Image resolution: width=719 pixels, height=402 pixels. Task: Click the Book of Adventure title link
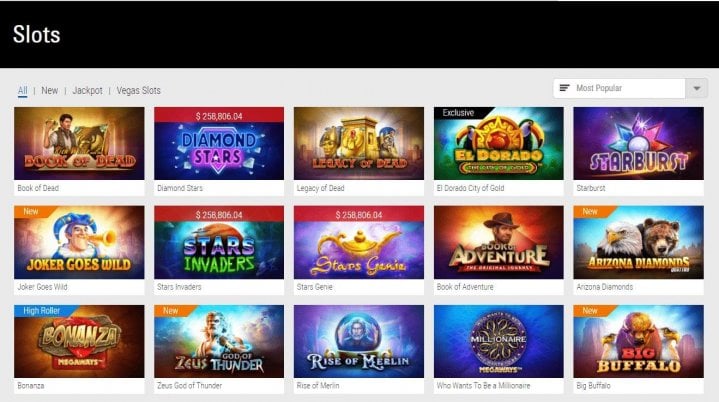pyautogui.click(x=465, y=287)
